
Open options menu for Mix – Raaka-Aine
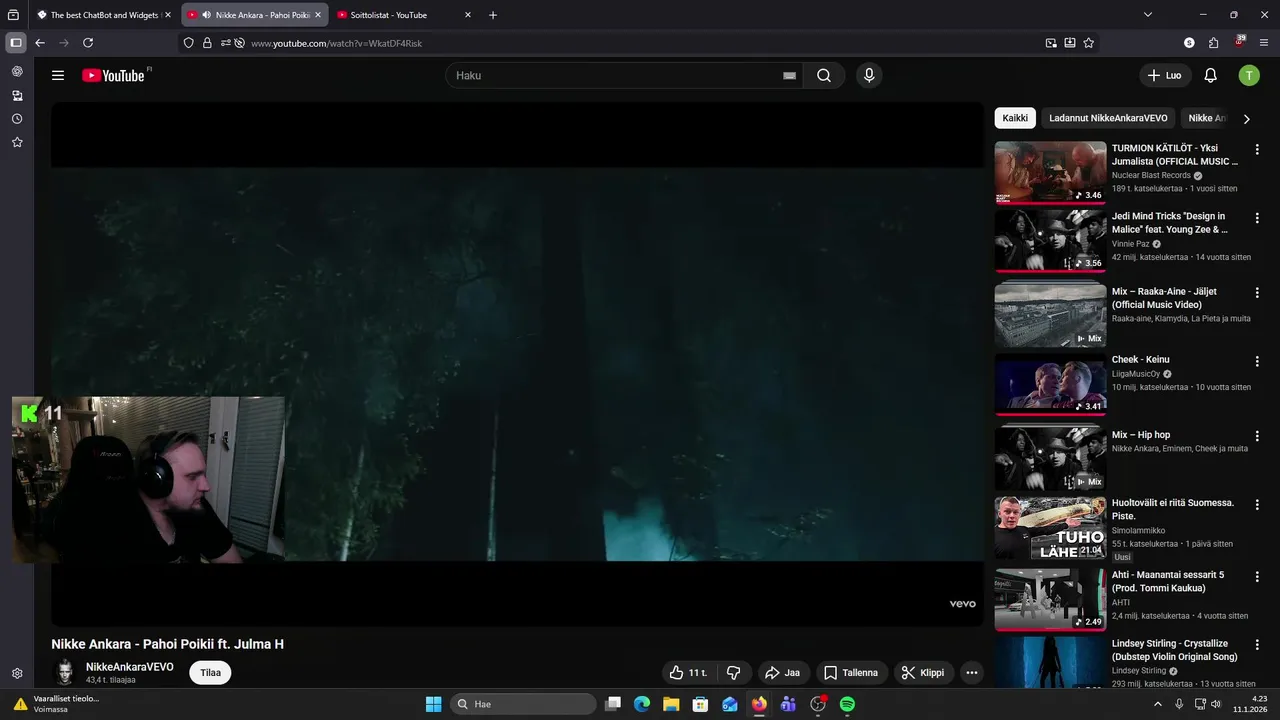point(1257,293)
